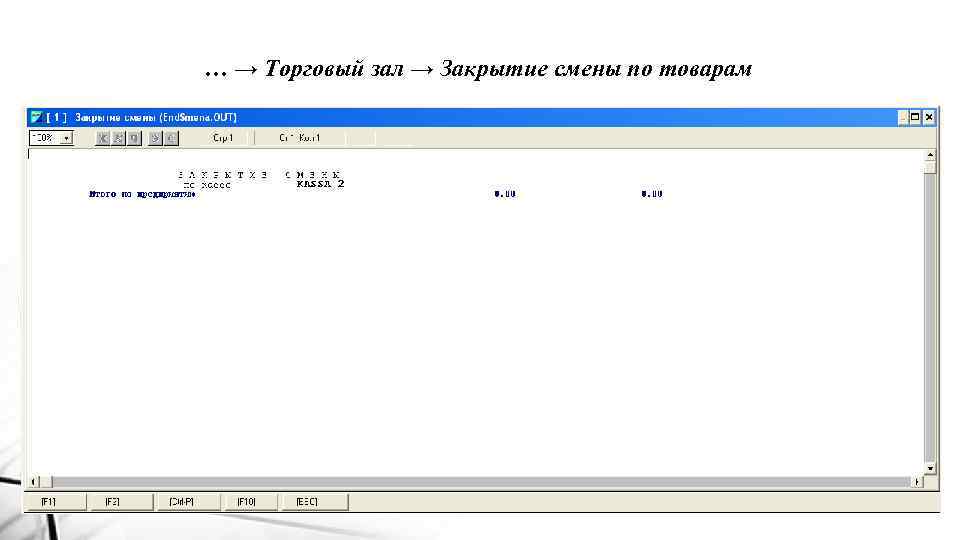Minimize the Закрытие смены window

click(902, 117)
